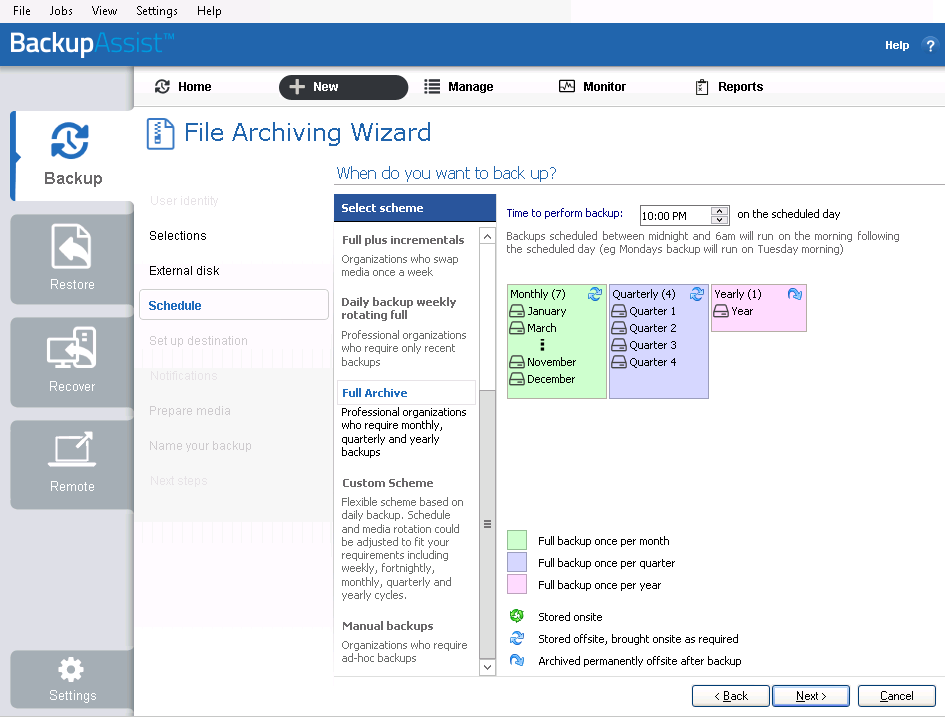Click the Quarter 3 disk icon
The image size is (945, 717).
point(619,345)
